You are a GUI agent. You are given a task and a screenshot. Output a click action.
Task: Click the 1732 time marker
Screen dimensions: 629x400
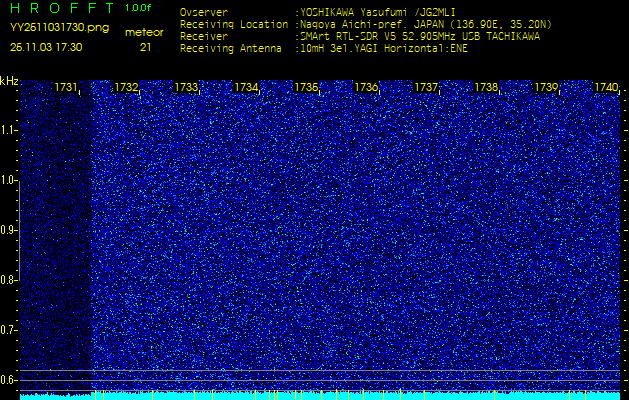coord(126,87)
